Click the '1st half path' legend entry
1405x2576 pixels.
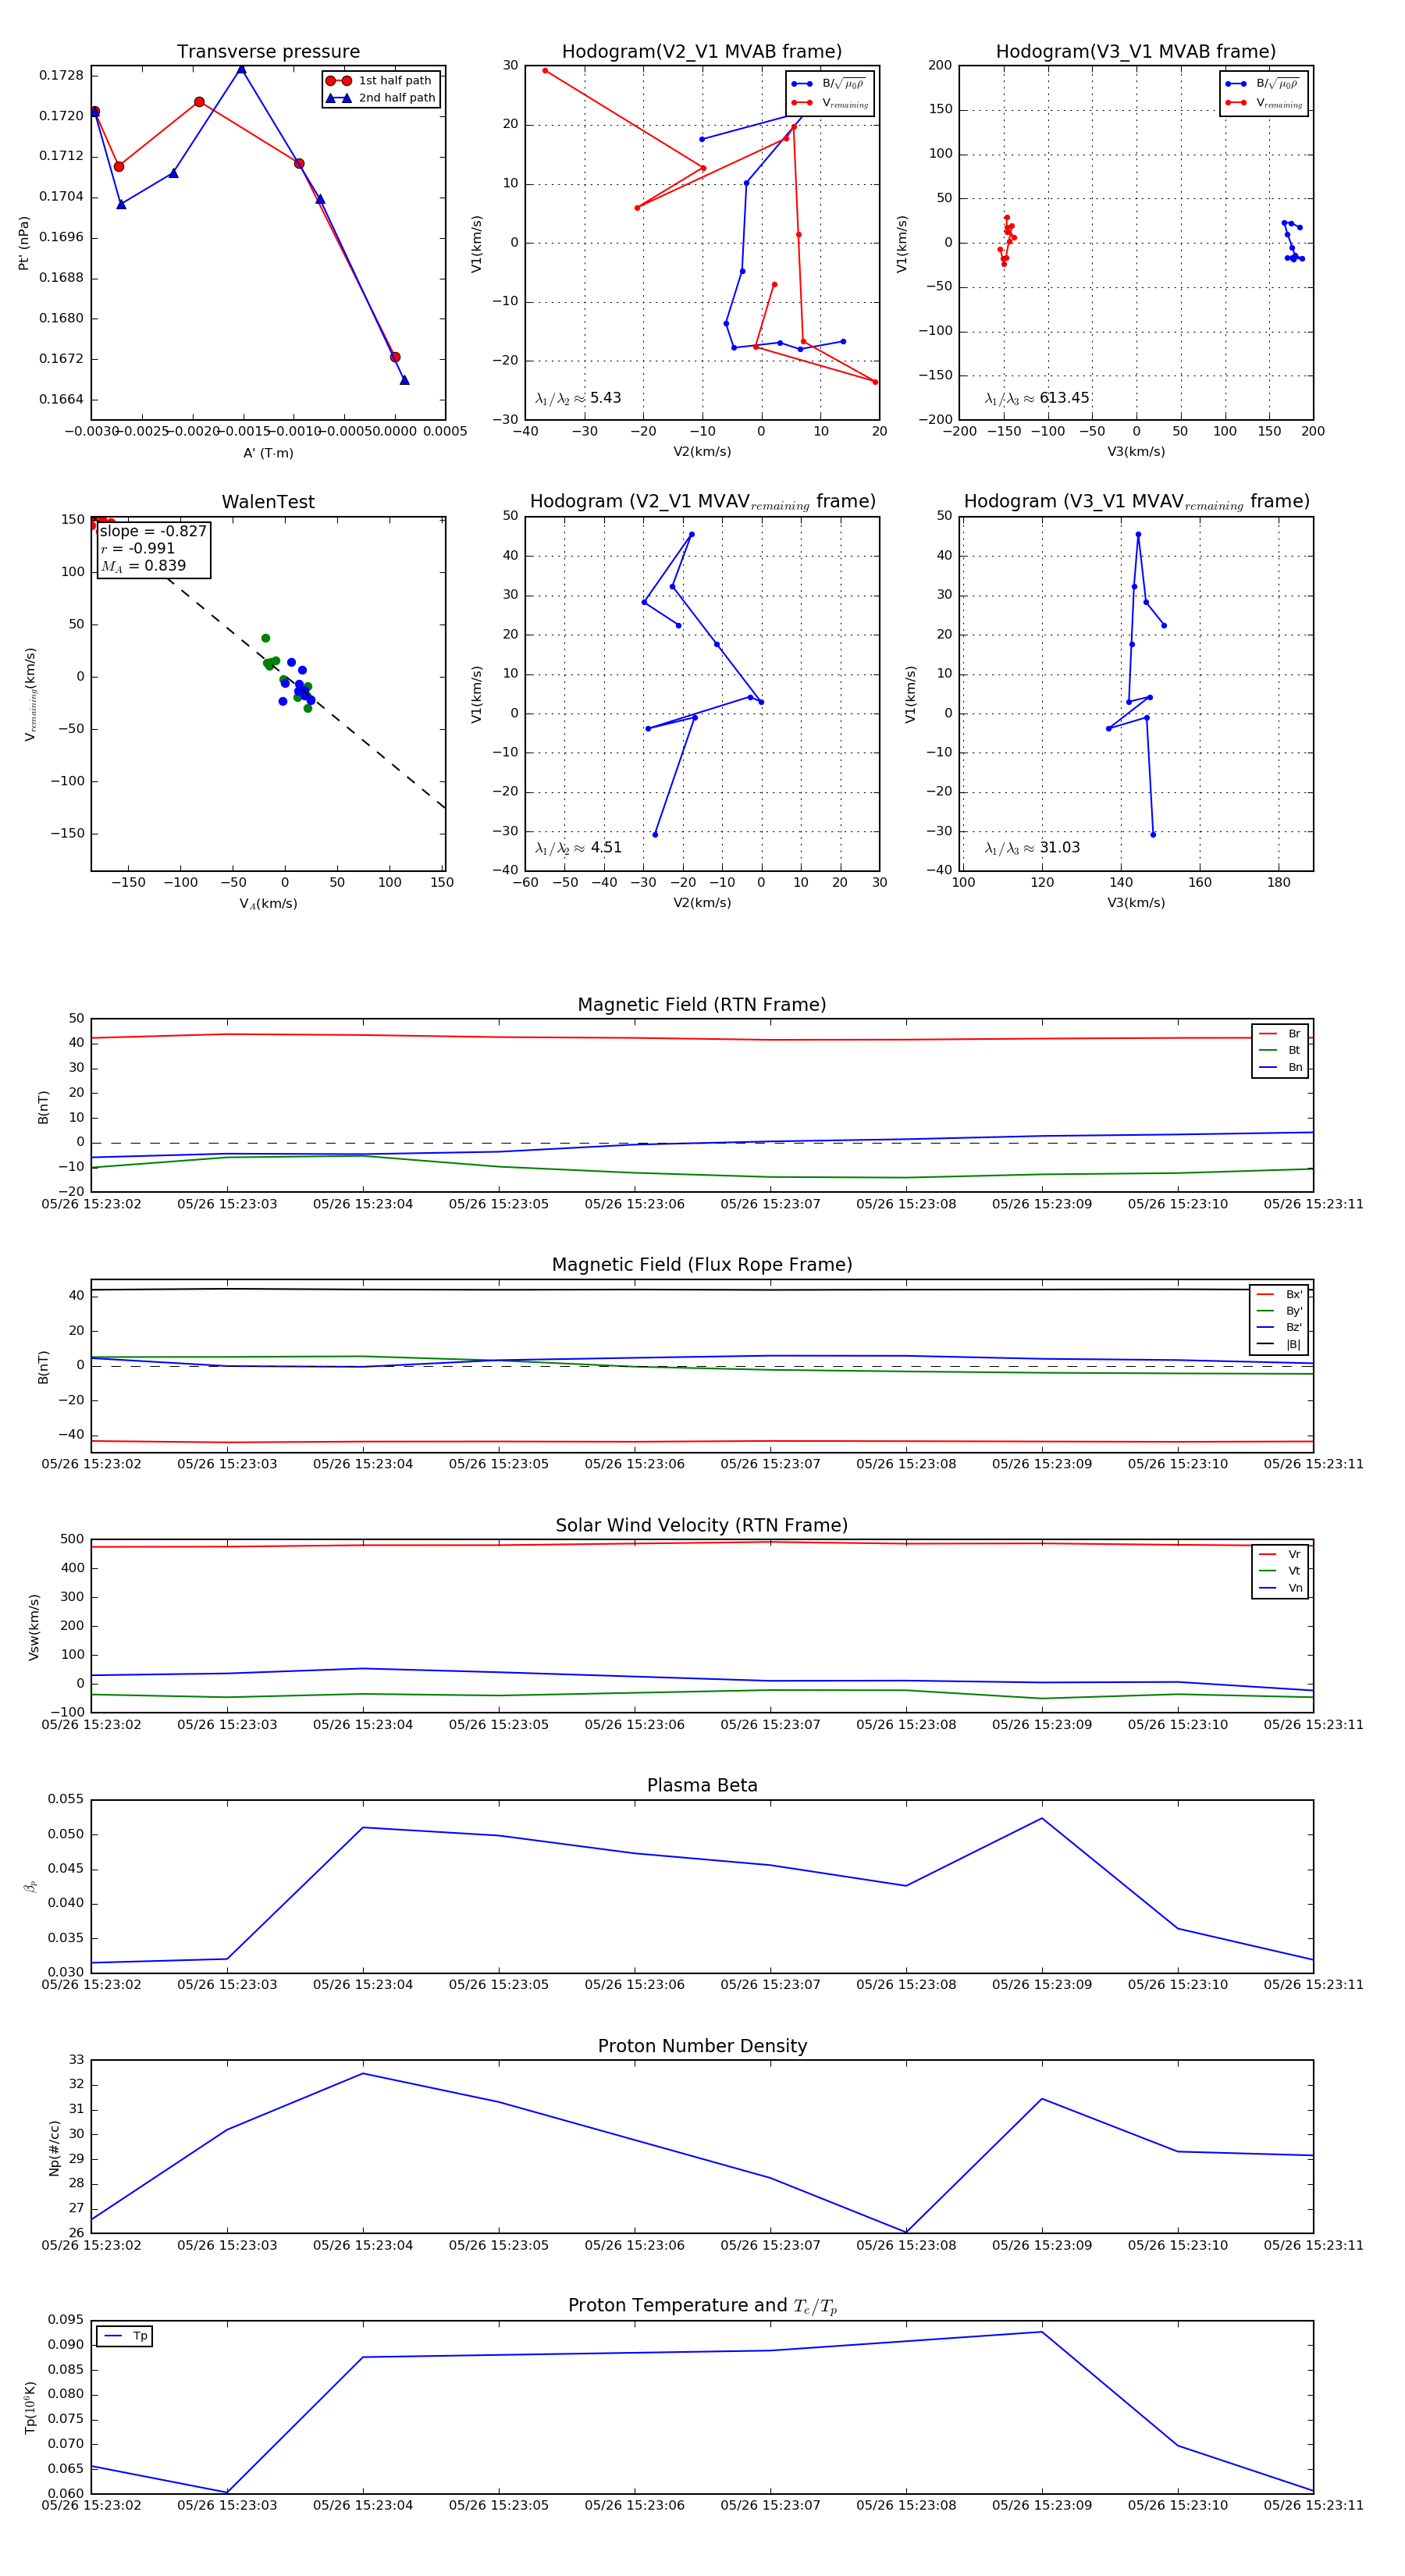(380, 81)
